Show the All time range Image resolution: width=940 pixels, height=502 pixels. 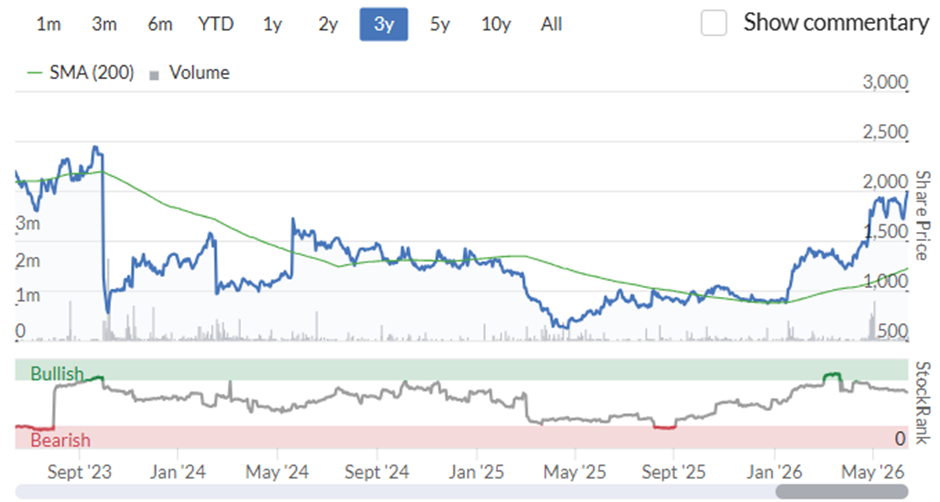click(x=552, y=25)
